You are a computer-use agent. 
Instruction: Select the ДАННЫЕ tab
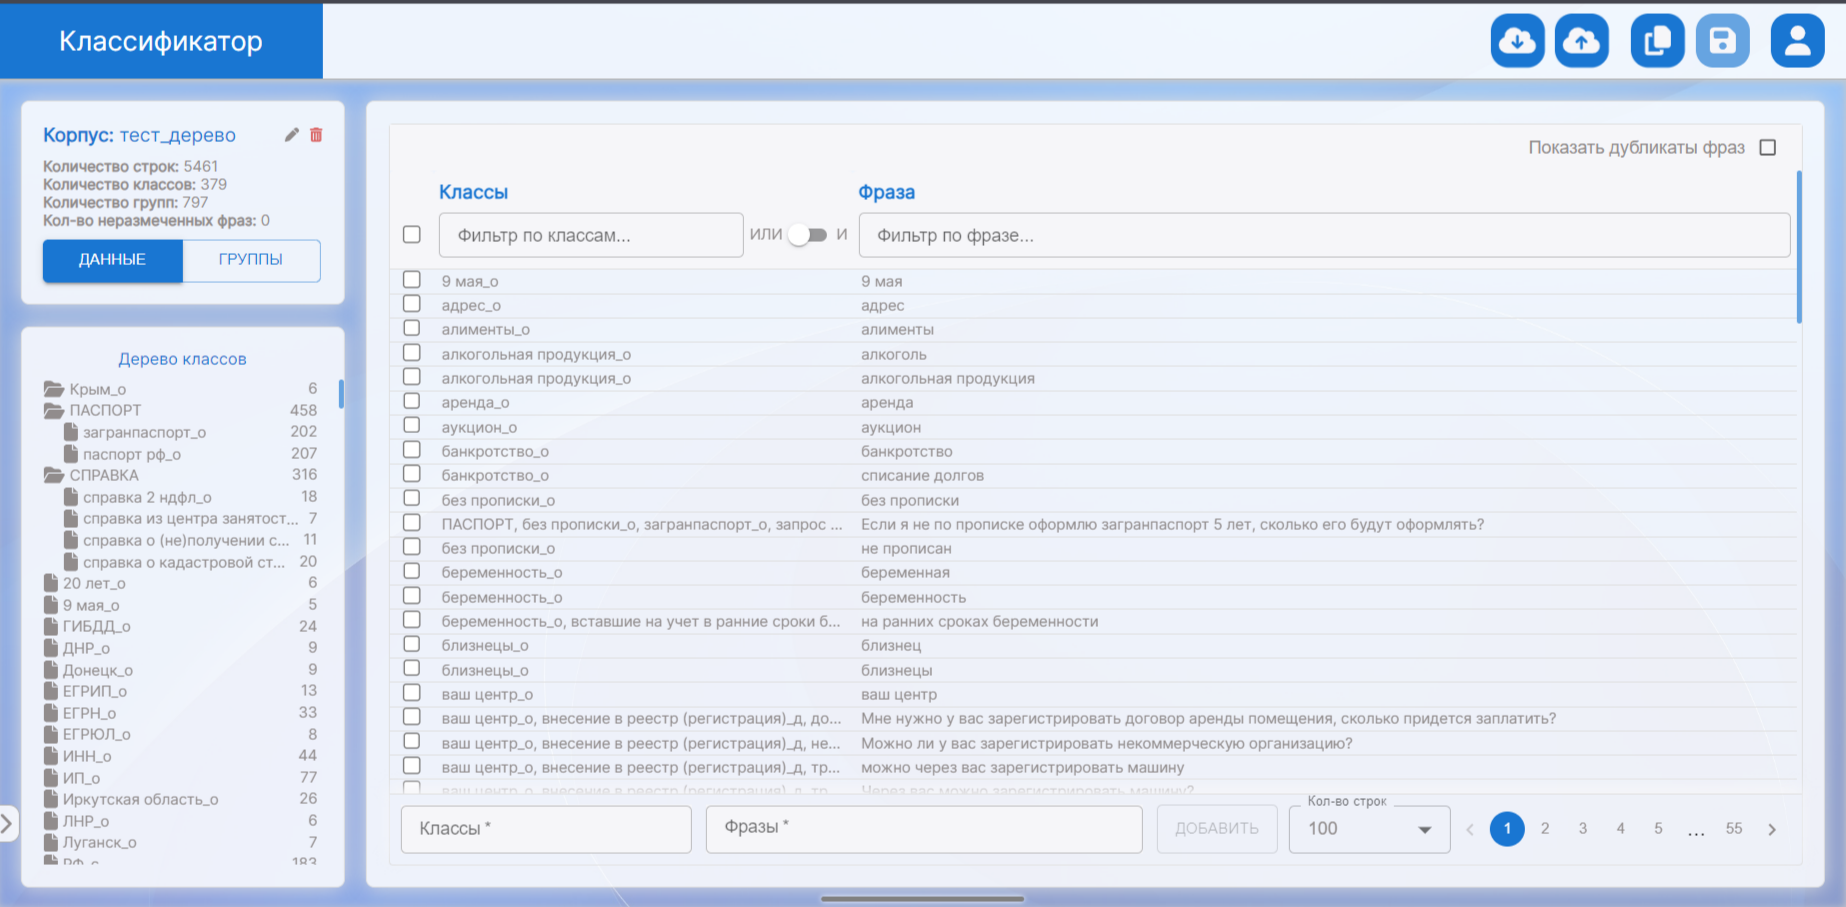(x=113, y=260)
